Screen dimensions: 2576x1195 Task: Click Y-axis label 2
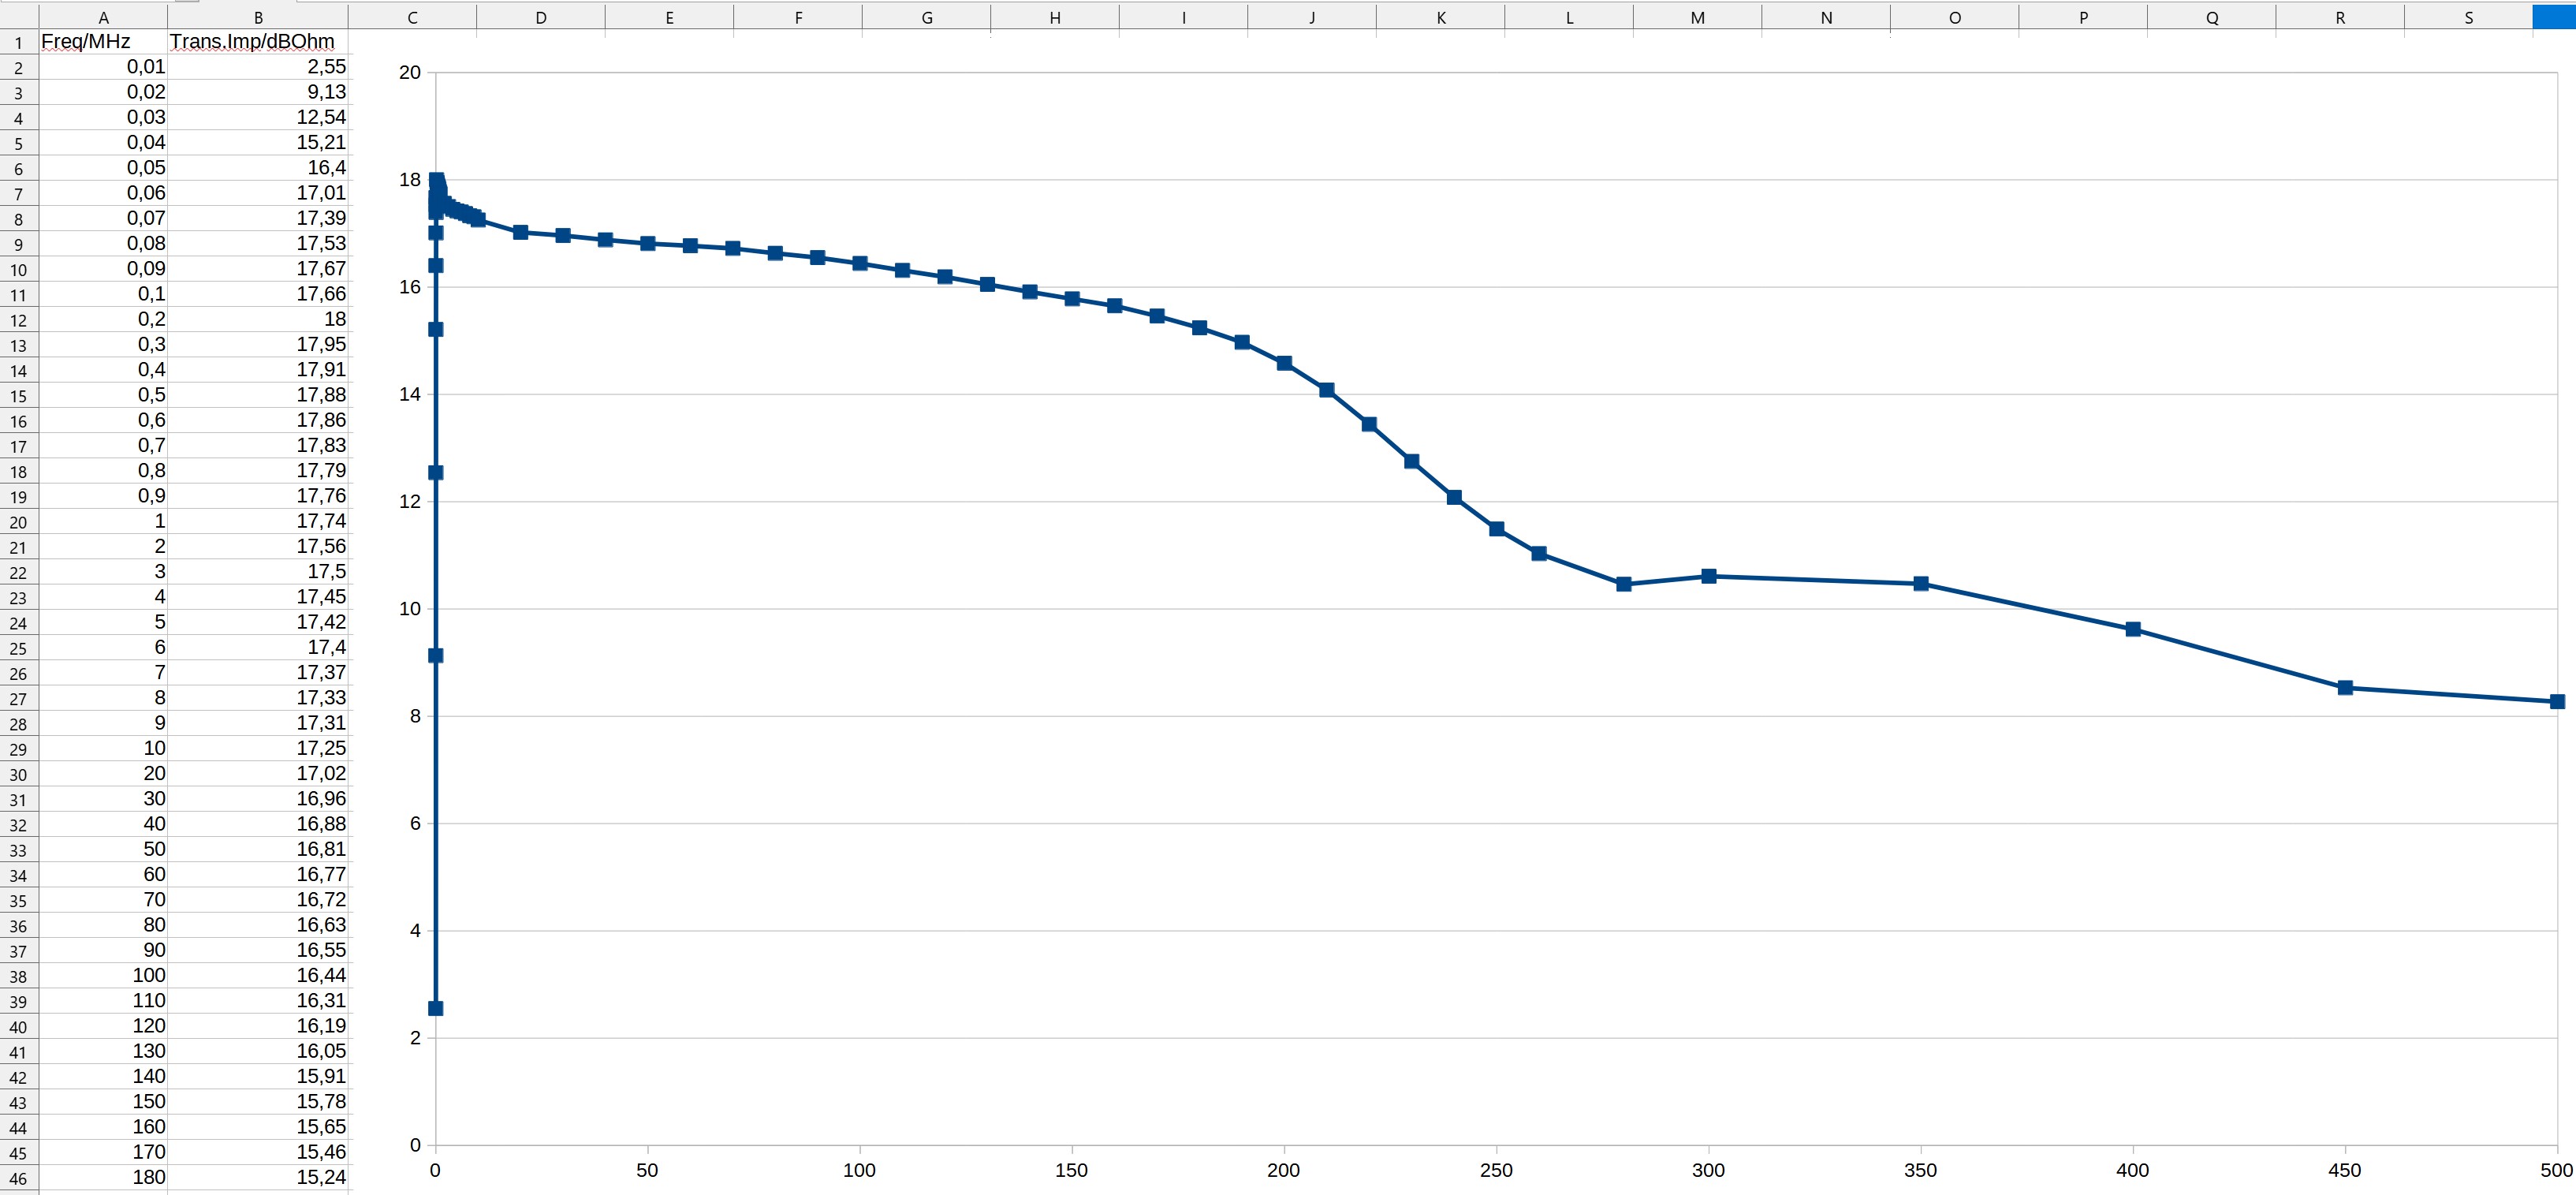coord(415,1038)
